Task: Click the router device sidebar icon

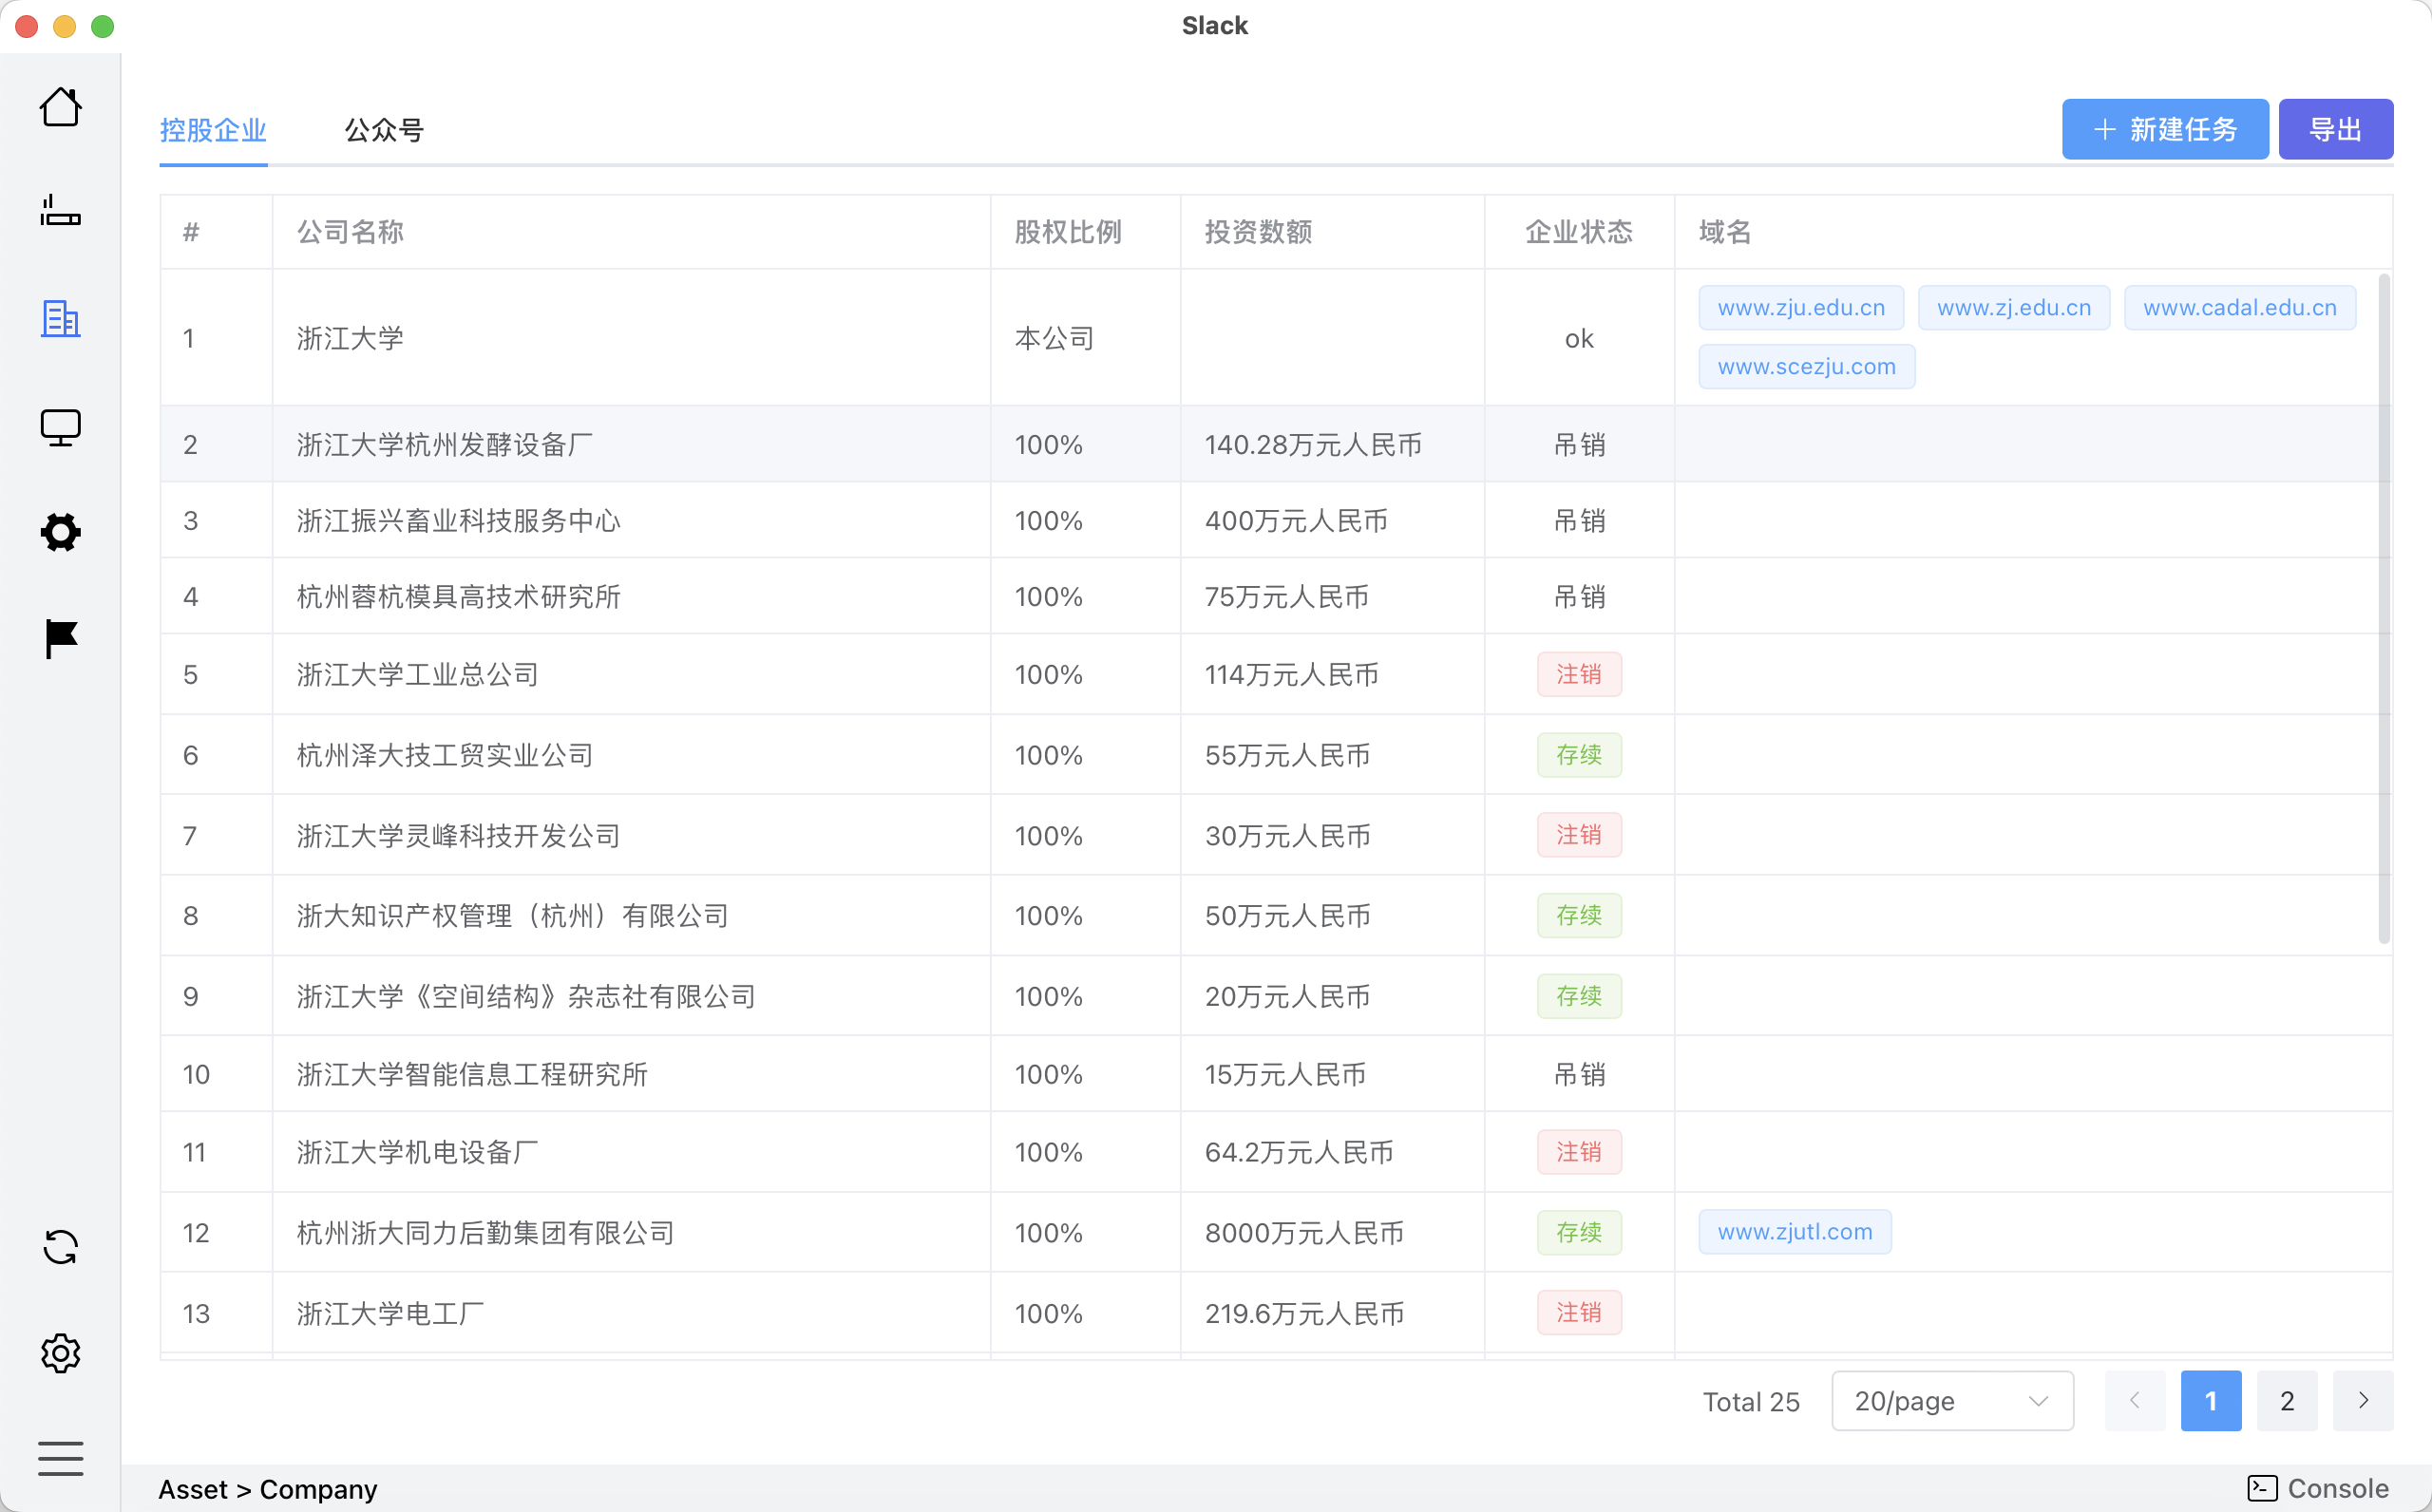Action: coord(60,212)
